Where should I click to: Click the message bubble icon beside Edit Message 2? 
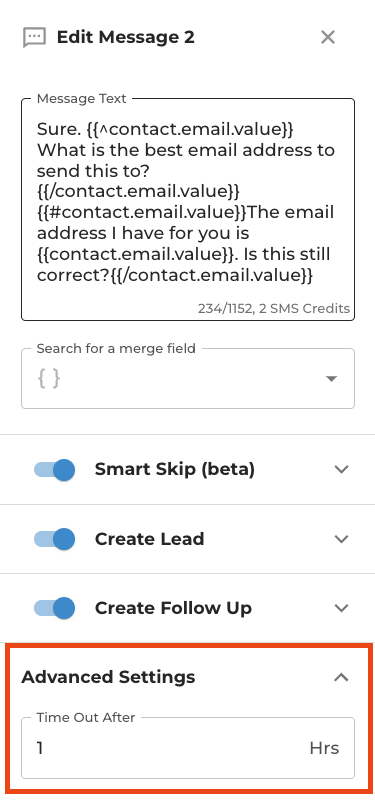pyautogui.click(x=34, y=38)
